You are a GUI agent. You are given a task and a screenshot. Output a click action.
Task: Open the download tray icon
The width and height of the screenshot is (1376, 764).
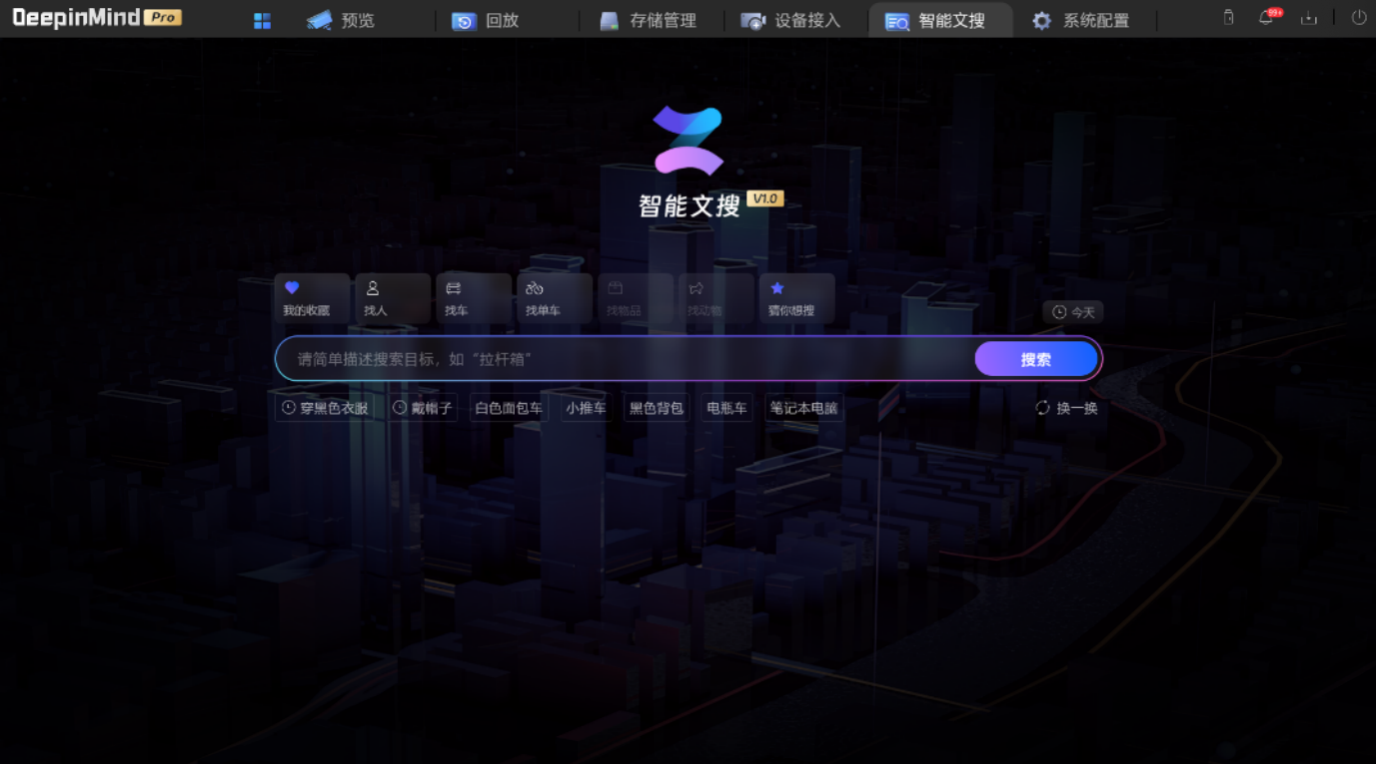[1308, 17]
